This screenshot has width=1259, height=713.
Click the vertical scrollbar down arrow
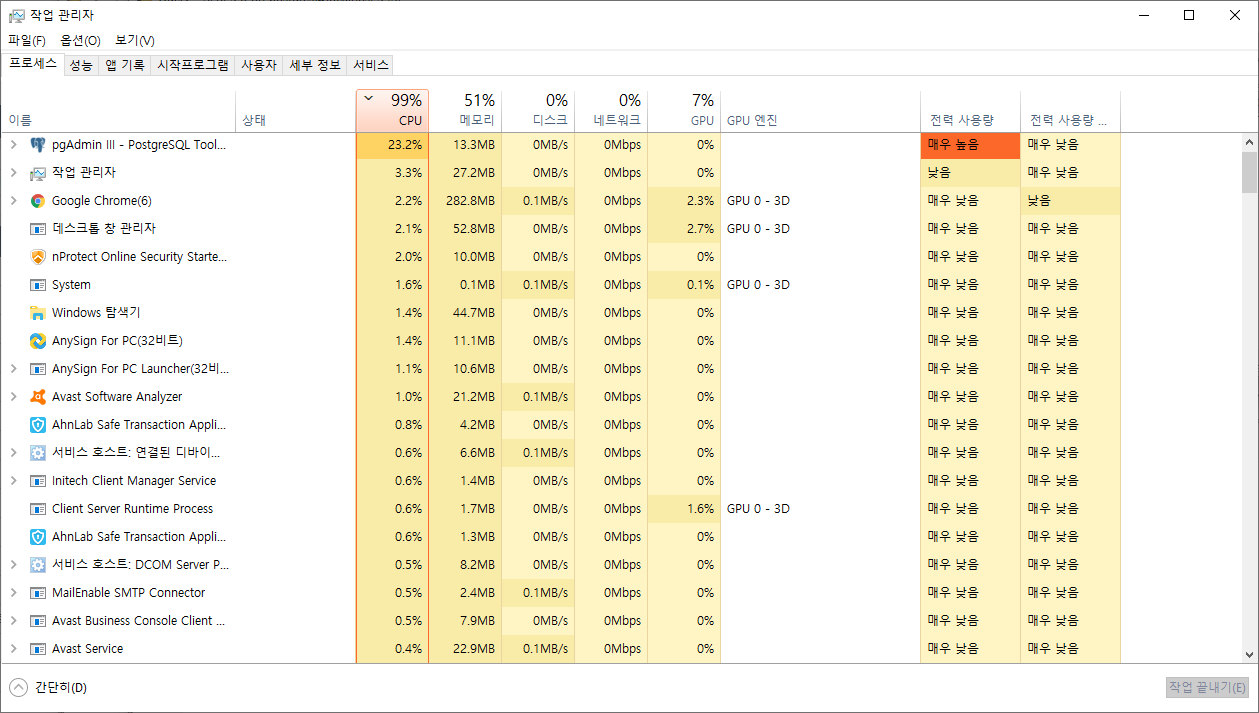1249,655
